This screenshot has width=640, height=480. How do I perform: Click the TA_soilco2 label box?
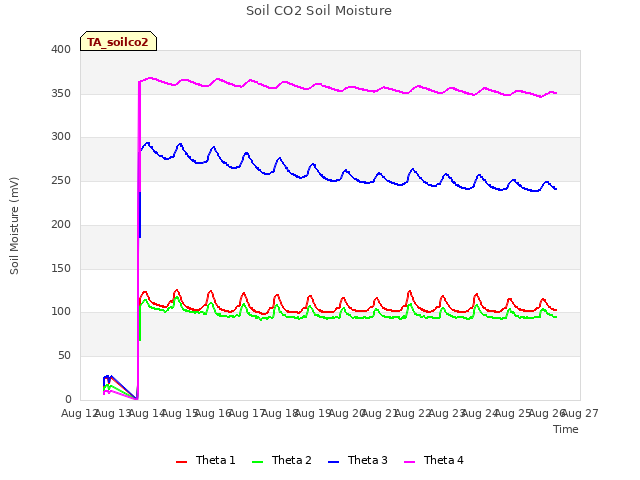coord(118,41)
